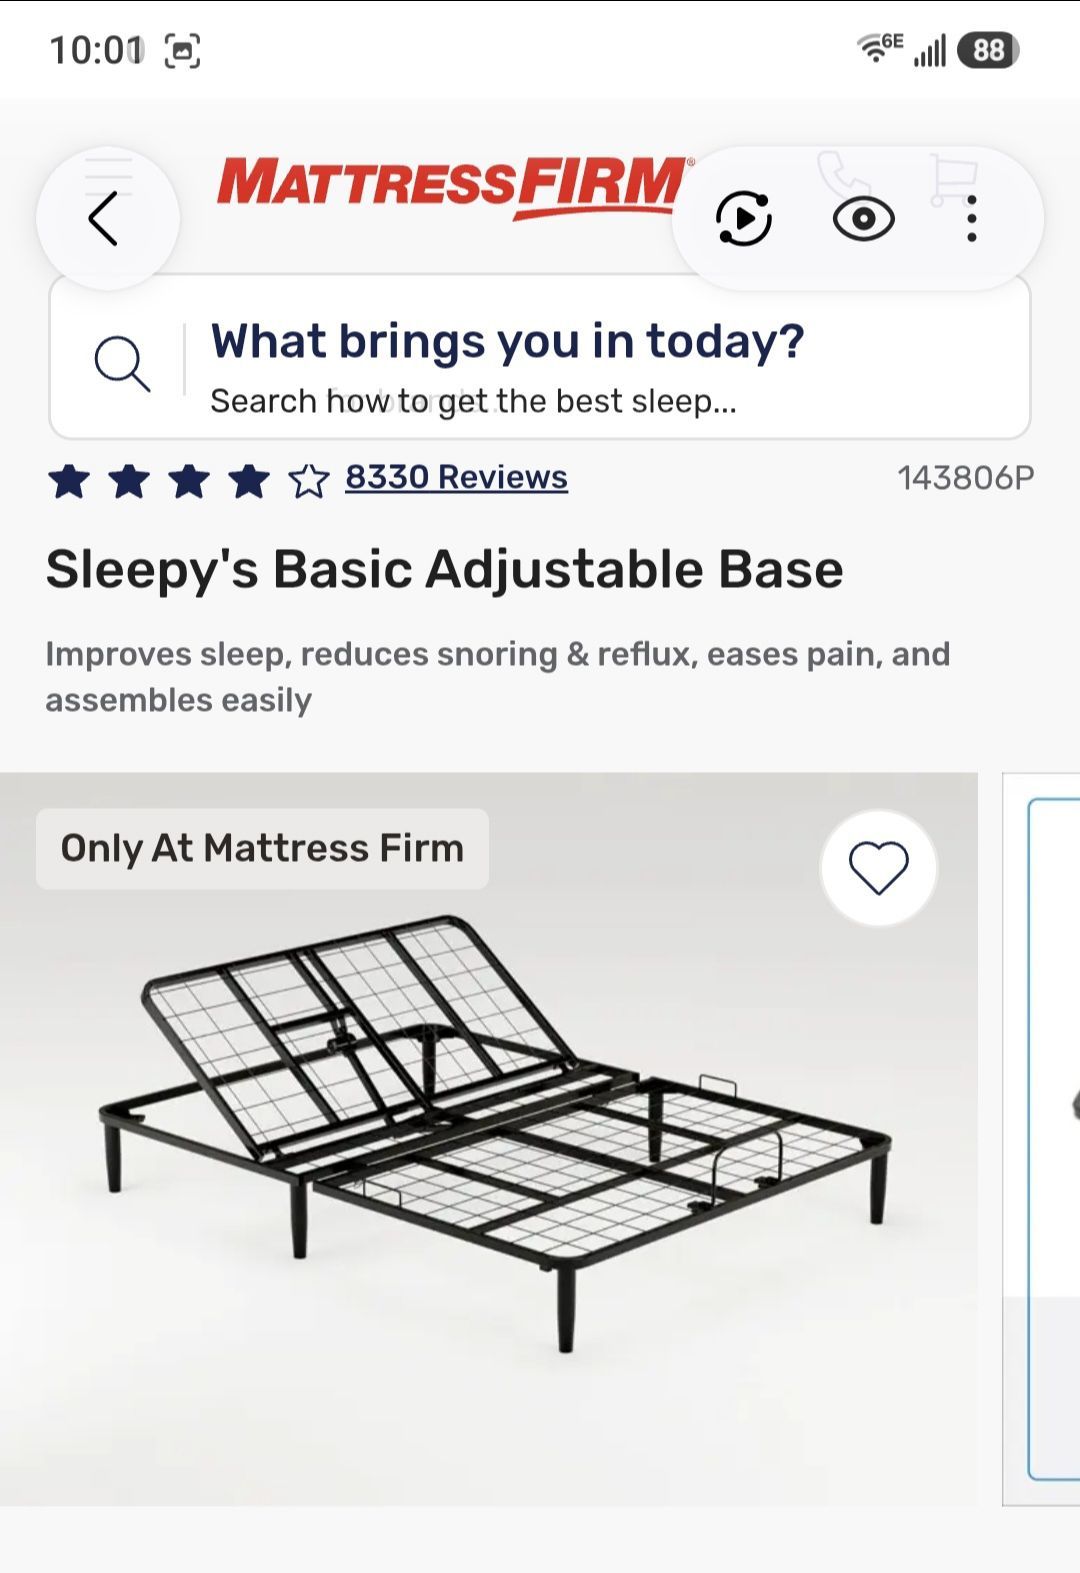Image resolution: width=1080 pixels, height=1573 pixels.
Task: Tap the next product image in carousel
Action: point(1042,1138)
